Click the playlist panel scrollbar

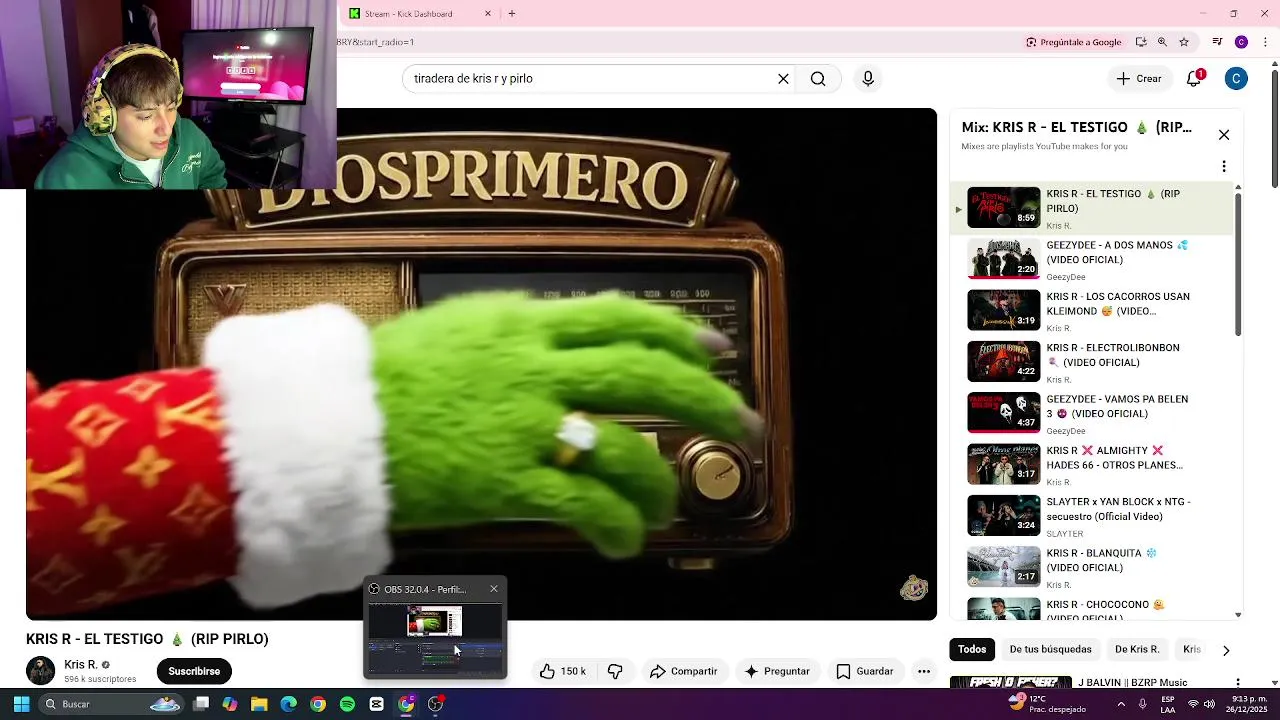tap(1238, 263)
